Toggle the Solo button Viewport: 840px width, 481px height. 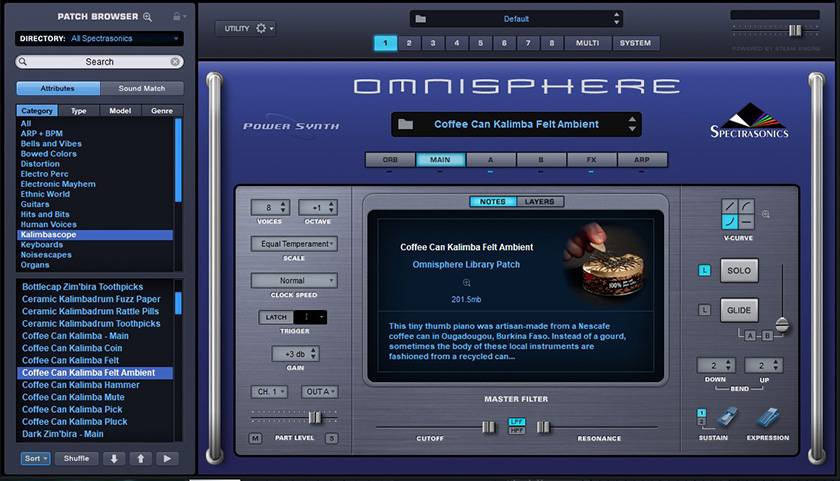tap(739, 270)
